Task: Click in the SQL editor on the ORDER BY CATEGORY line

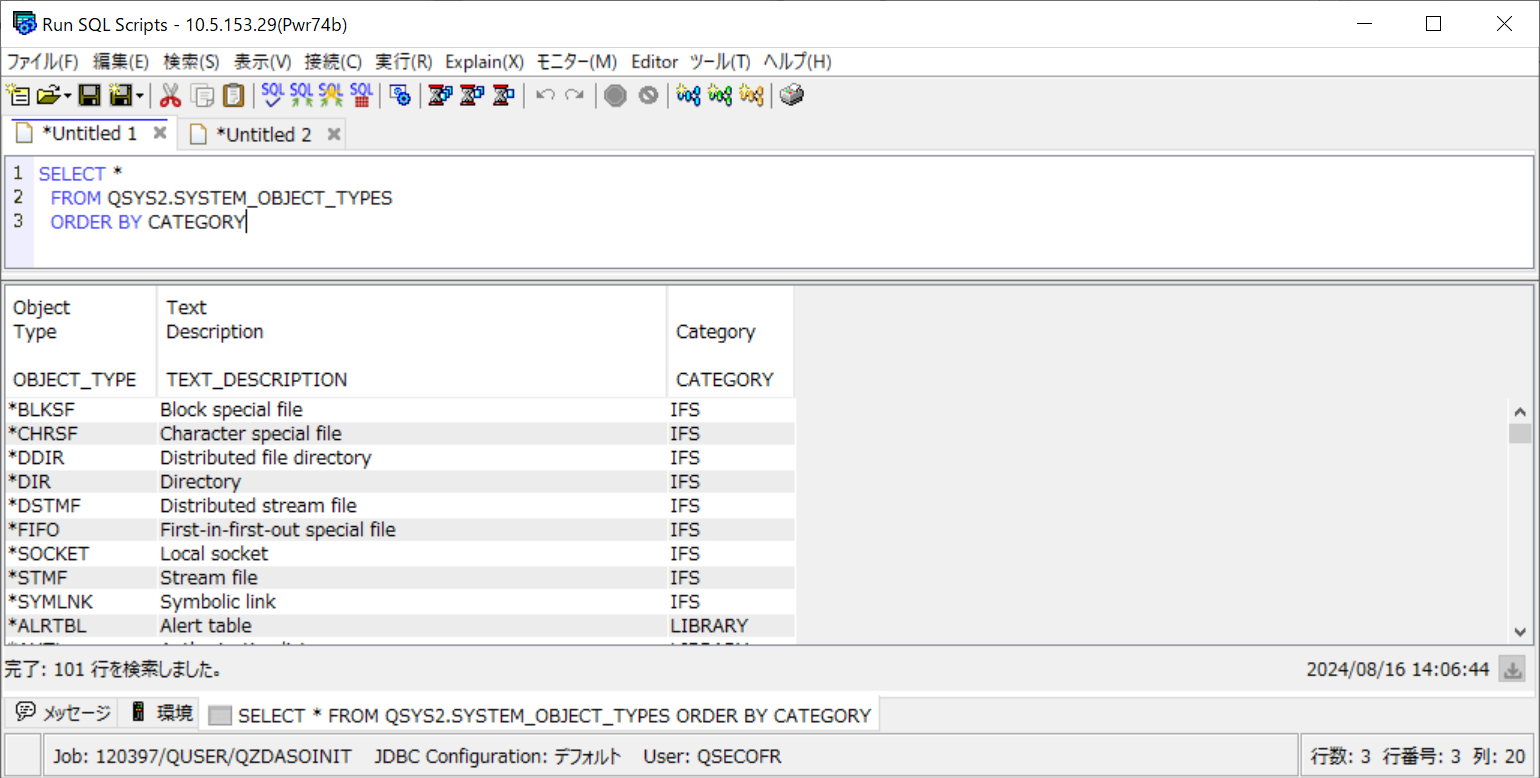Action: point(148,222)
